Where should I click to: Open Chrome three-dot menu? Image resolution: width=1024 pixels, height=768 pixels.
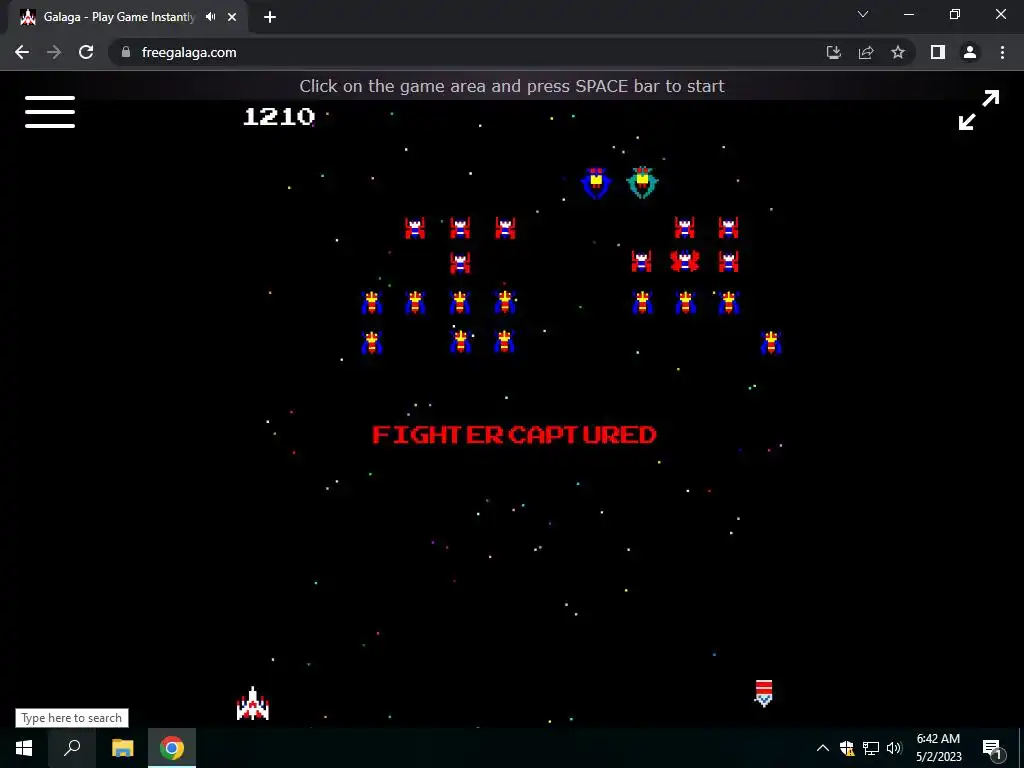pos(1002,52)
